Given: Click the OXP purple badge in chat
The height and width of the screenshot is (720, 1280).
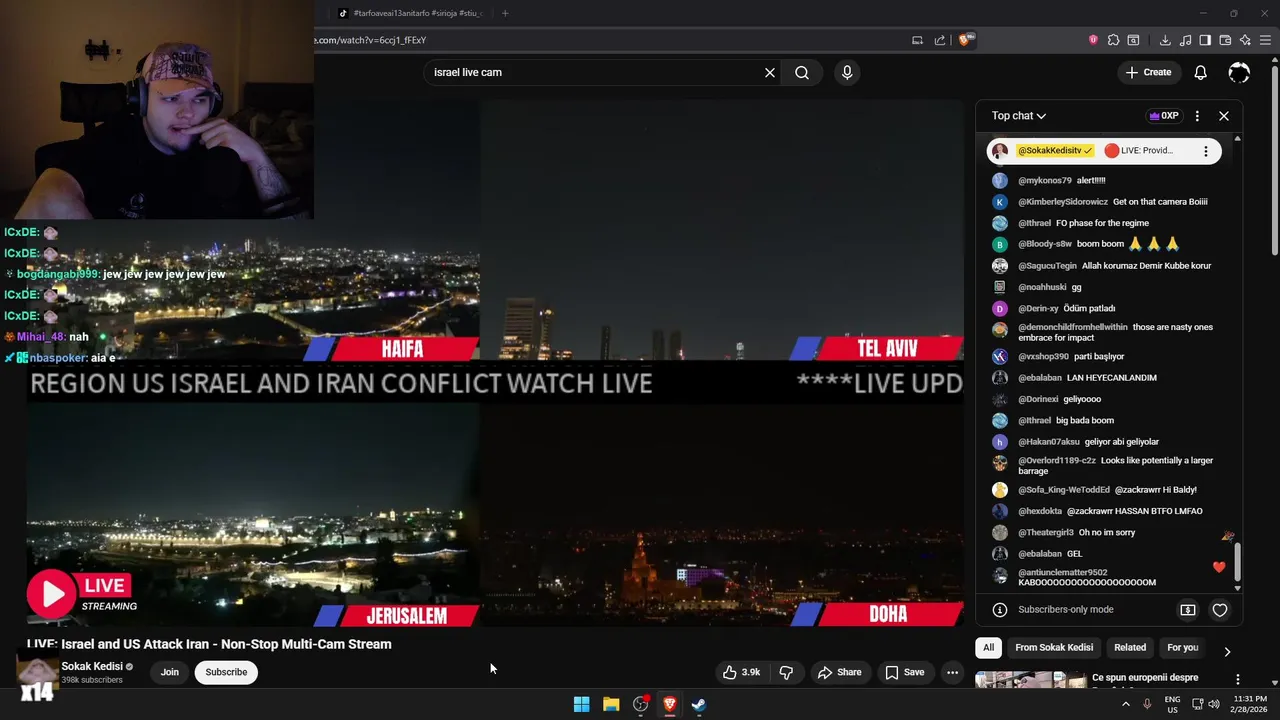Looking at the screenshot, I should click(x=1164, y=116).
